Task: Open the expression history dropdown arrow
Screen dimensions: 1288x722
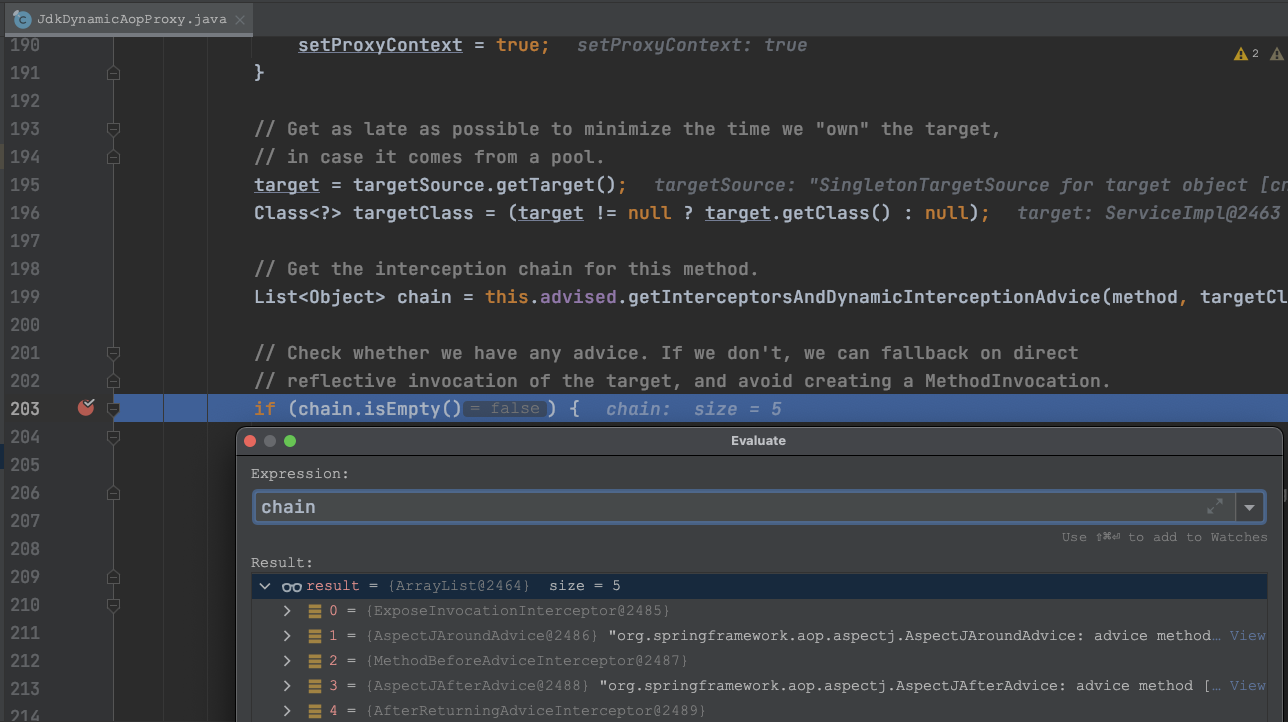Action: (1250, 507)
